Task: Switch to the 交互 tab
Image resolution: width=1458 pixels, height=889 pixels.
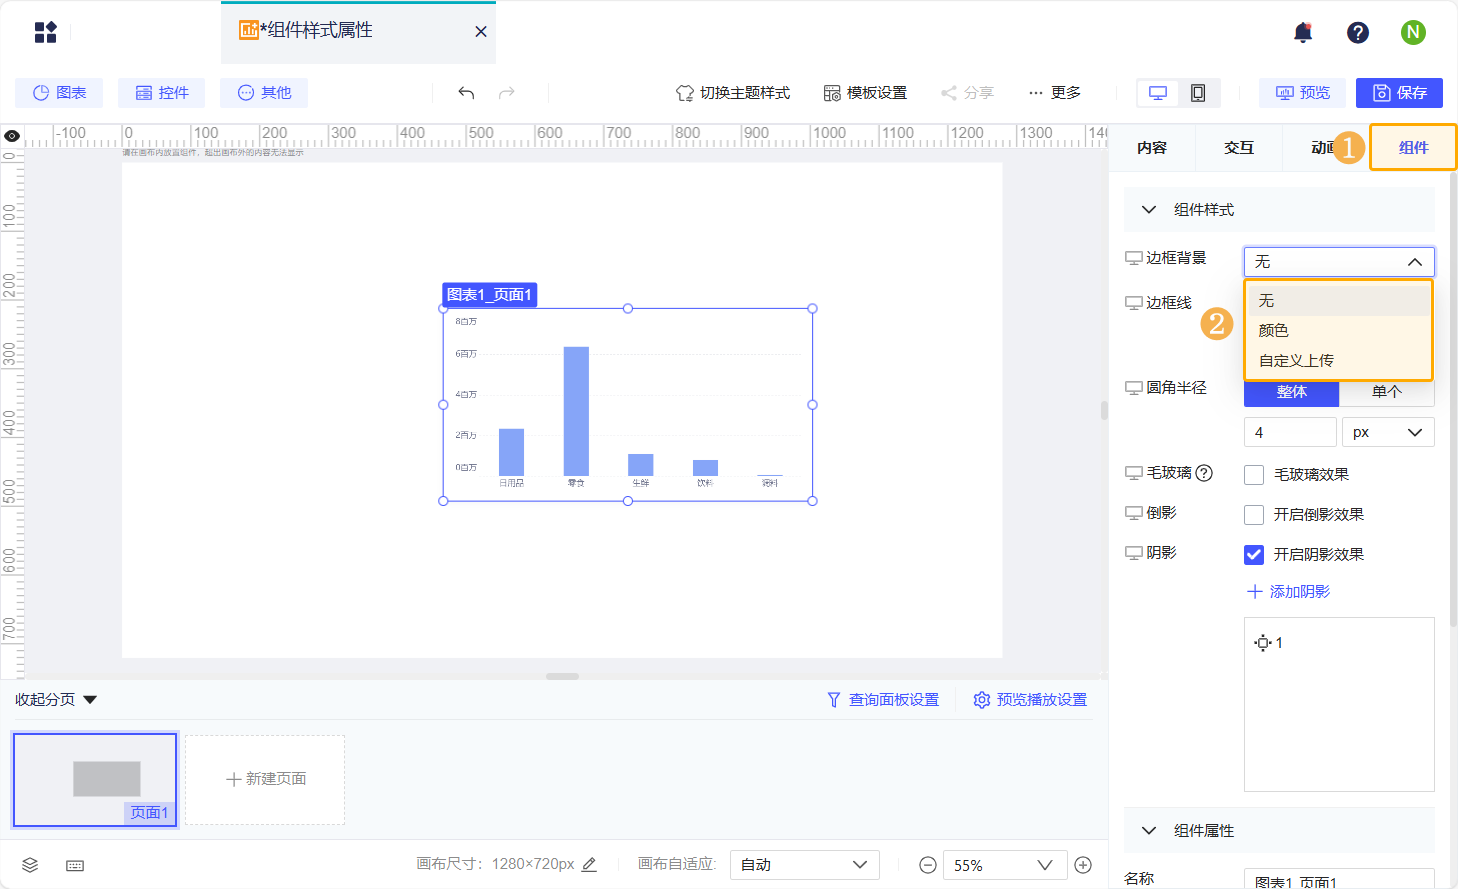Action: click(x=1239, y=148)
